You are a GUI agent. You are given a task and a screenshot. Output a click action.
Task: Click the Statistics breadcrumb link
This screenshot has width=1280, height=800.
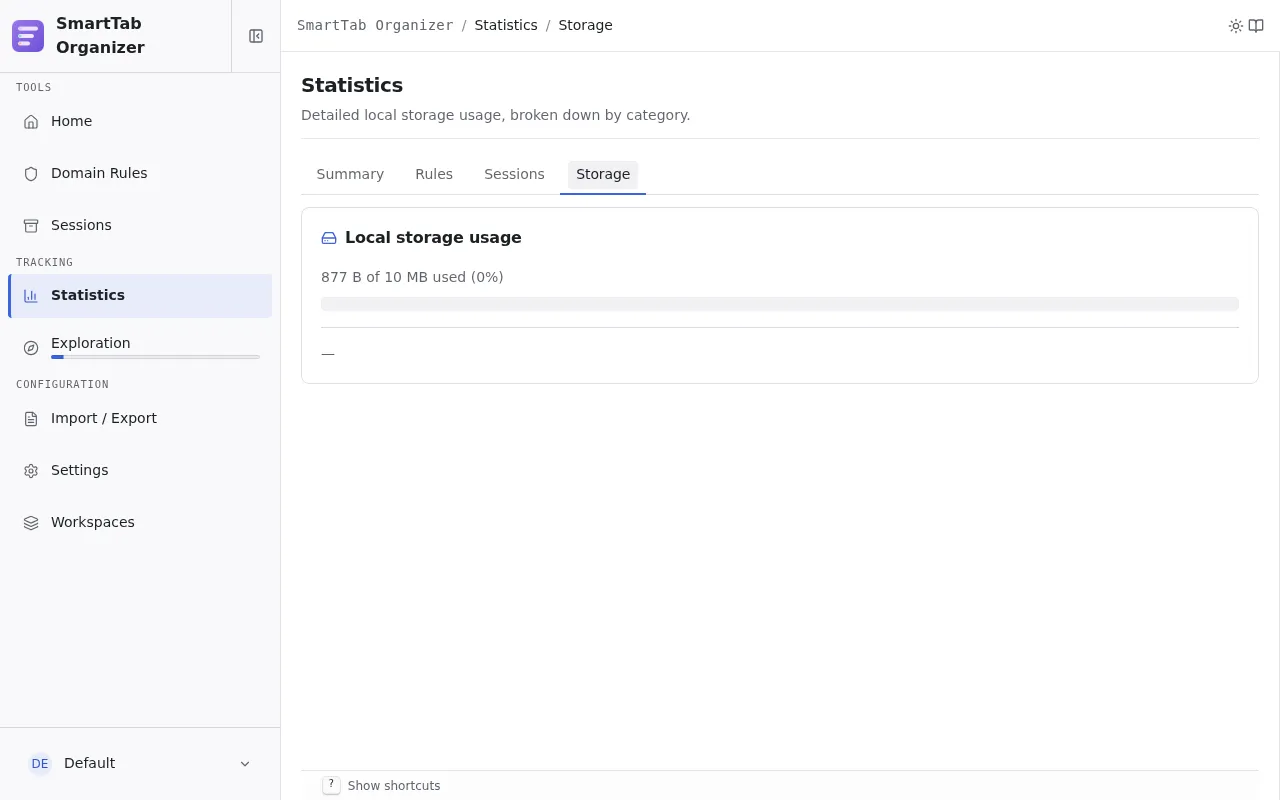coord(506,25)
